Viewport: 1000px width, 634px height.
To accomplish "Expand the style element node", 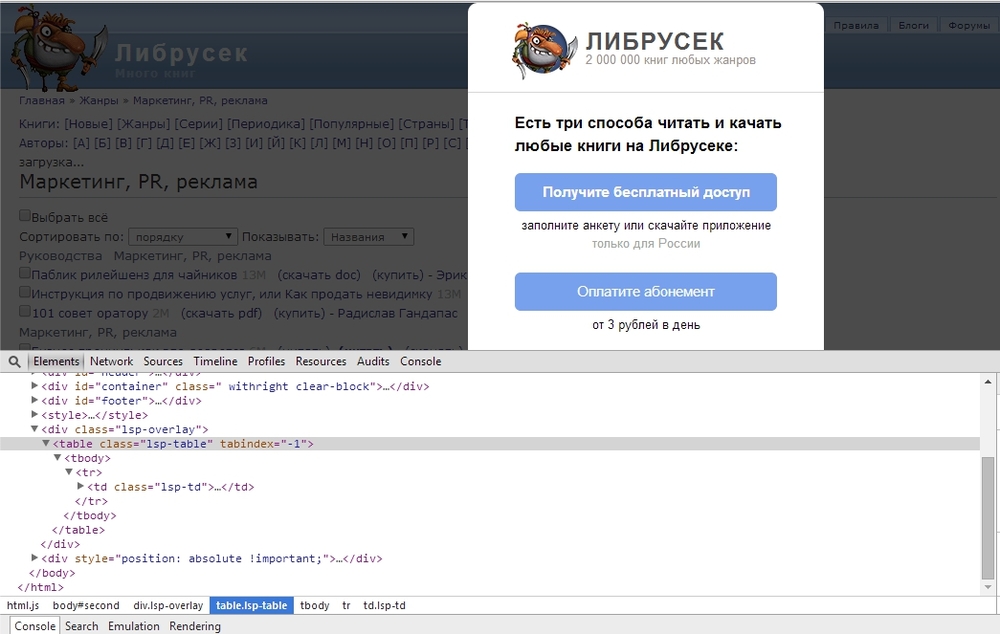I will [x=34, y=415].
